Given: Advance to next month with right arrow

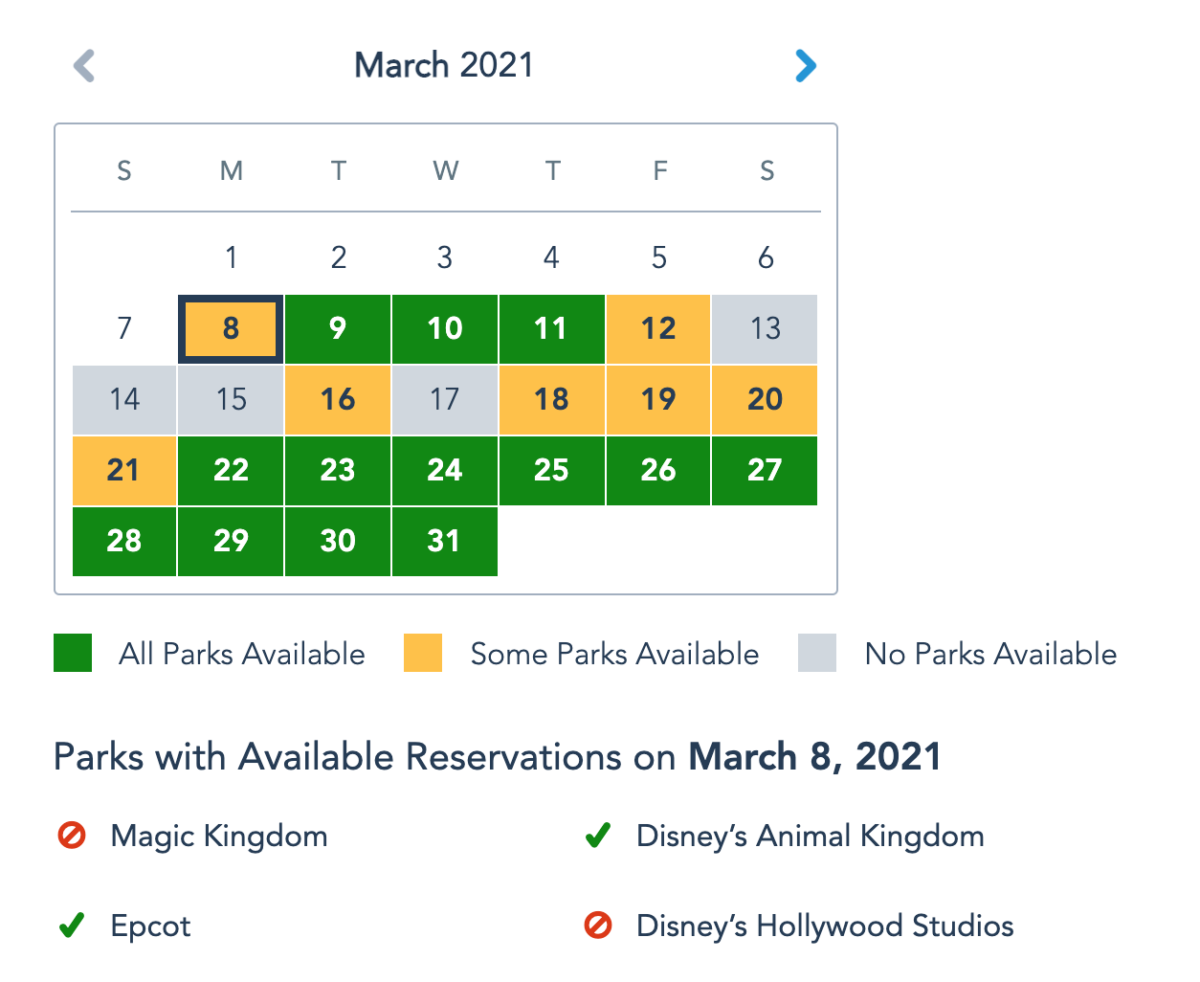Looking at the screenshot, I should 805,67.
